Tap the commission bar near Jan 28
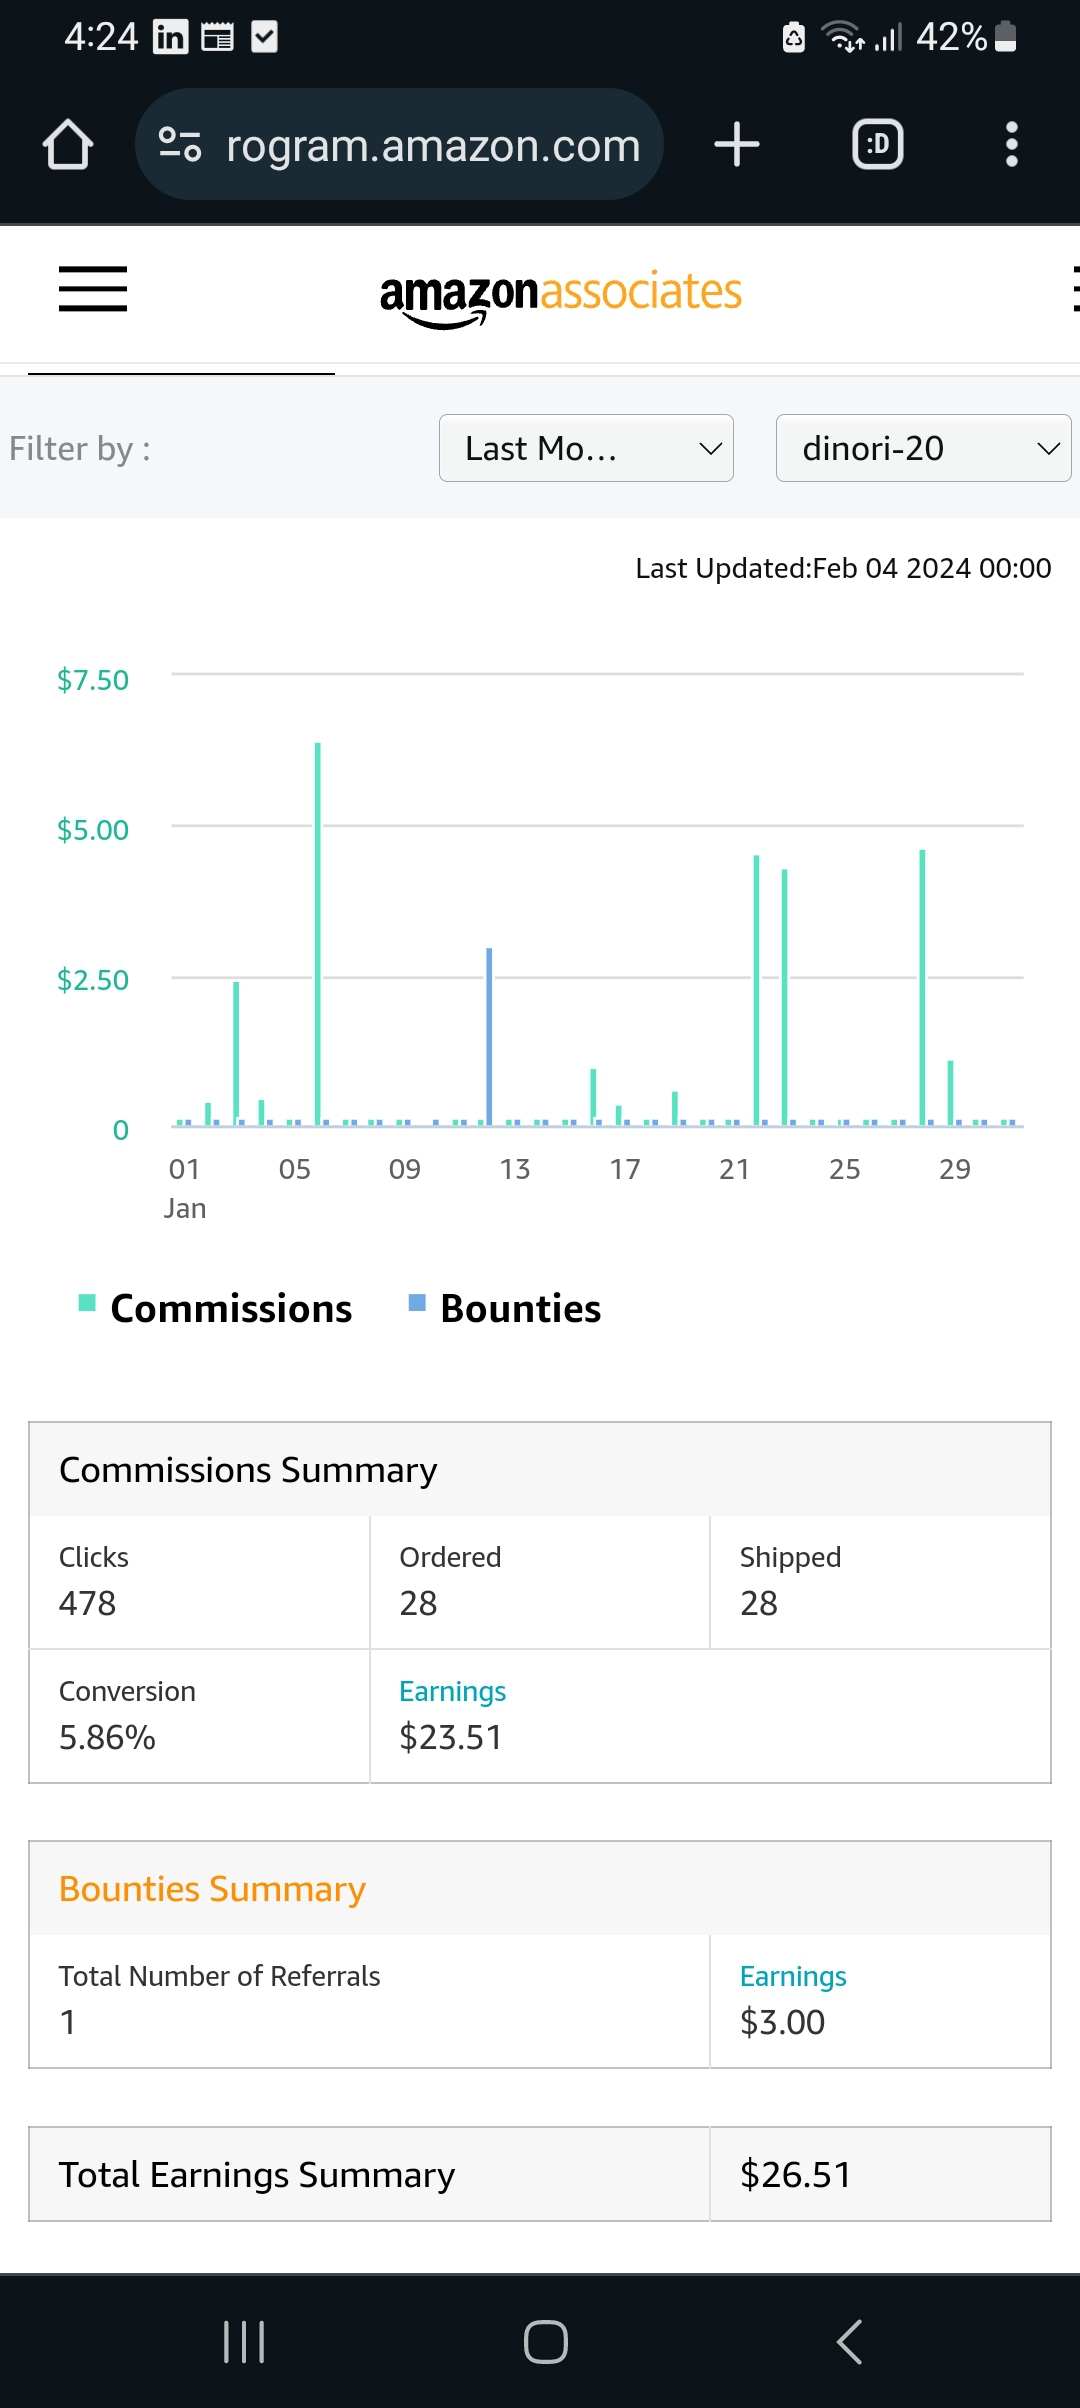 pyautogui.click(x=922, y=988)
